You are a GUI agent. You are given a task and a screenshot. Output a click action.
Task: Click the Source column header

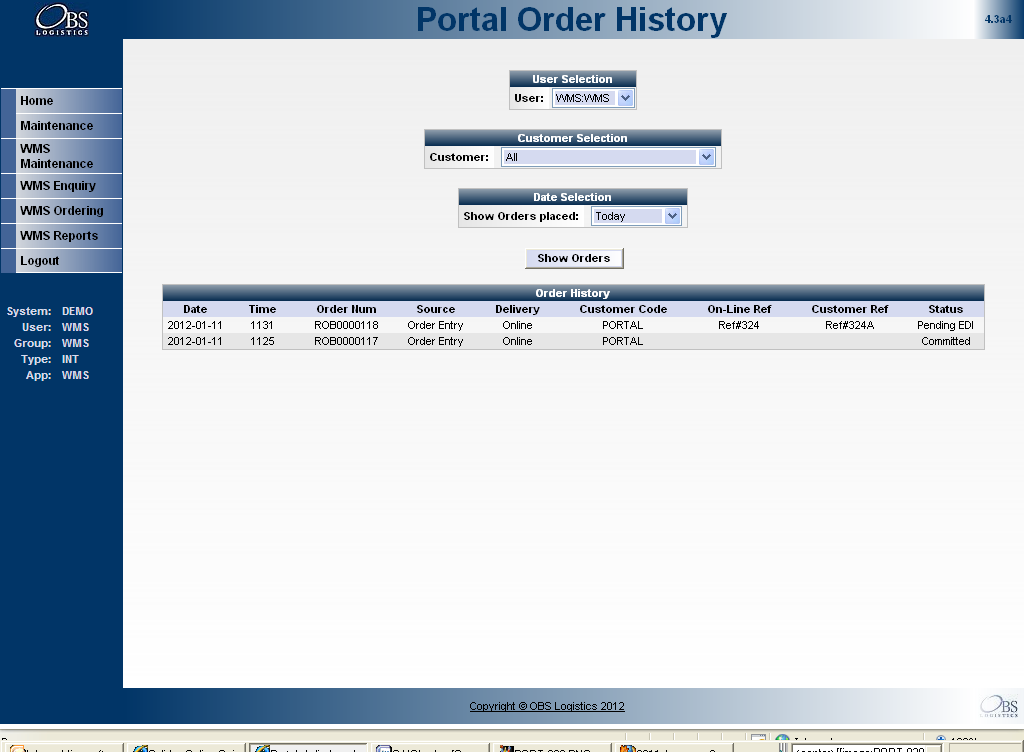(436, 309)
